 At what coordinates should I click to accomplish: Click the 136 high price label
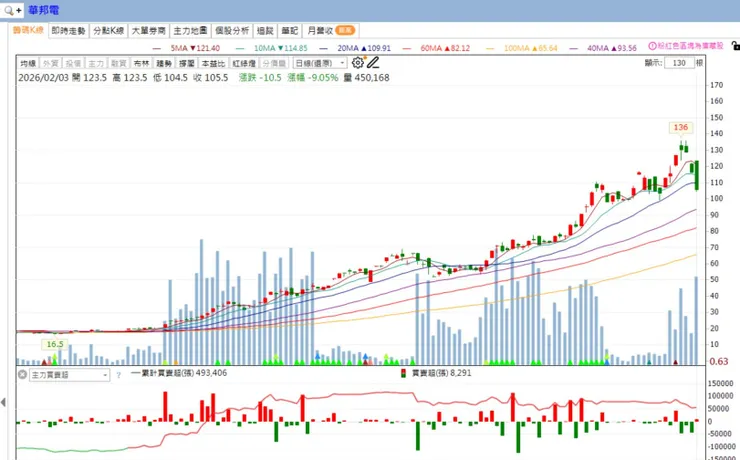tap(681, 127)
